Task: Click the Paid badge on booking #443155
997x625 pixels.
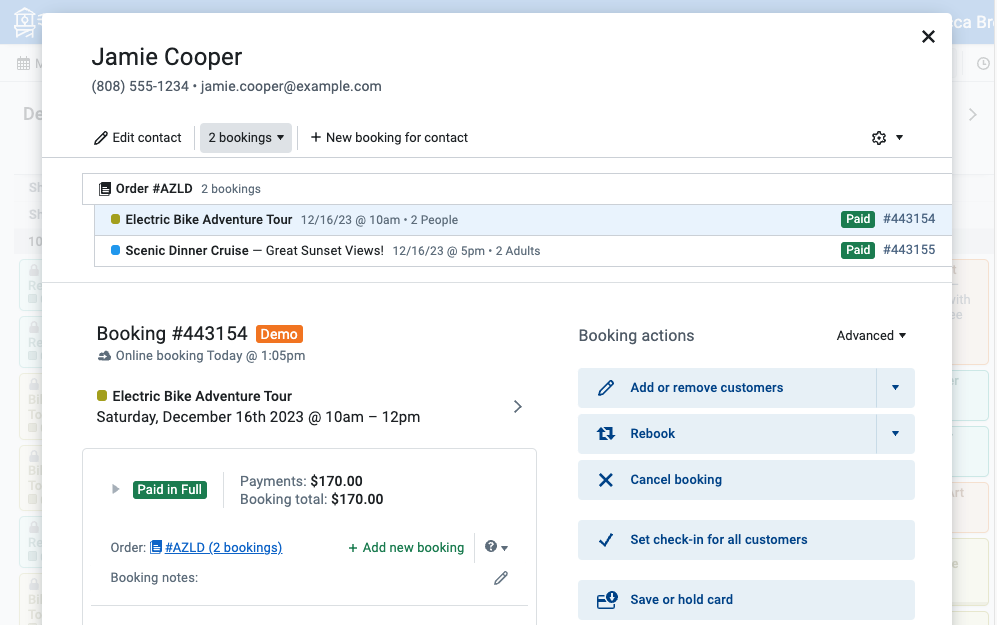Action: point(857,250)
